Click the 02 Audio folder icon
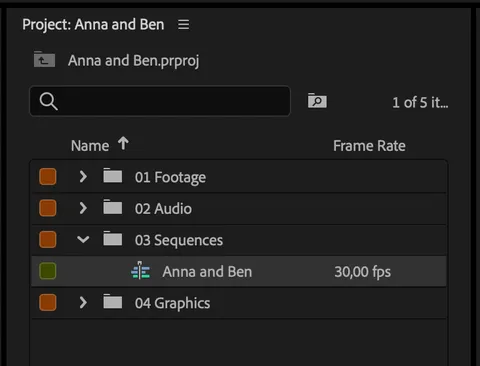 point(113,207)
